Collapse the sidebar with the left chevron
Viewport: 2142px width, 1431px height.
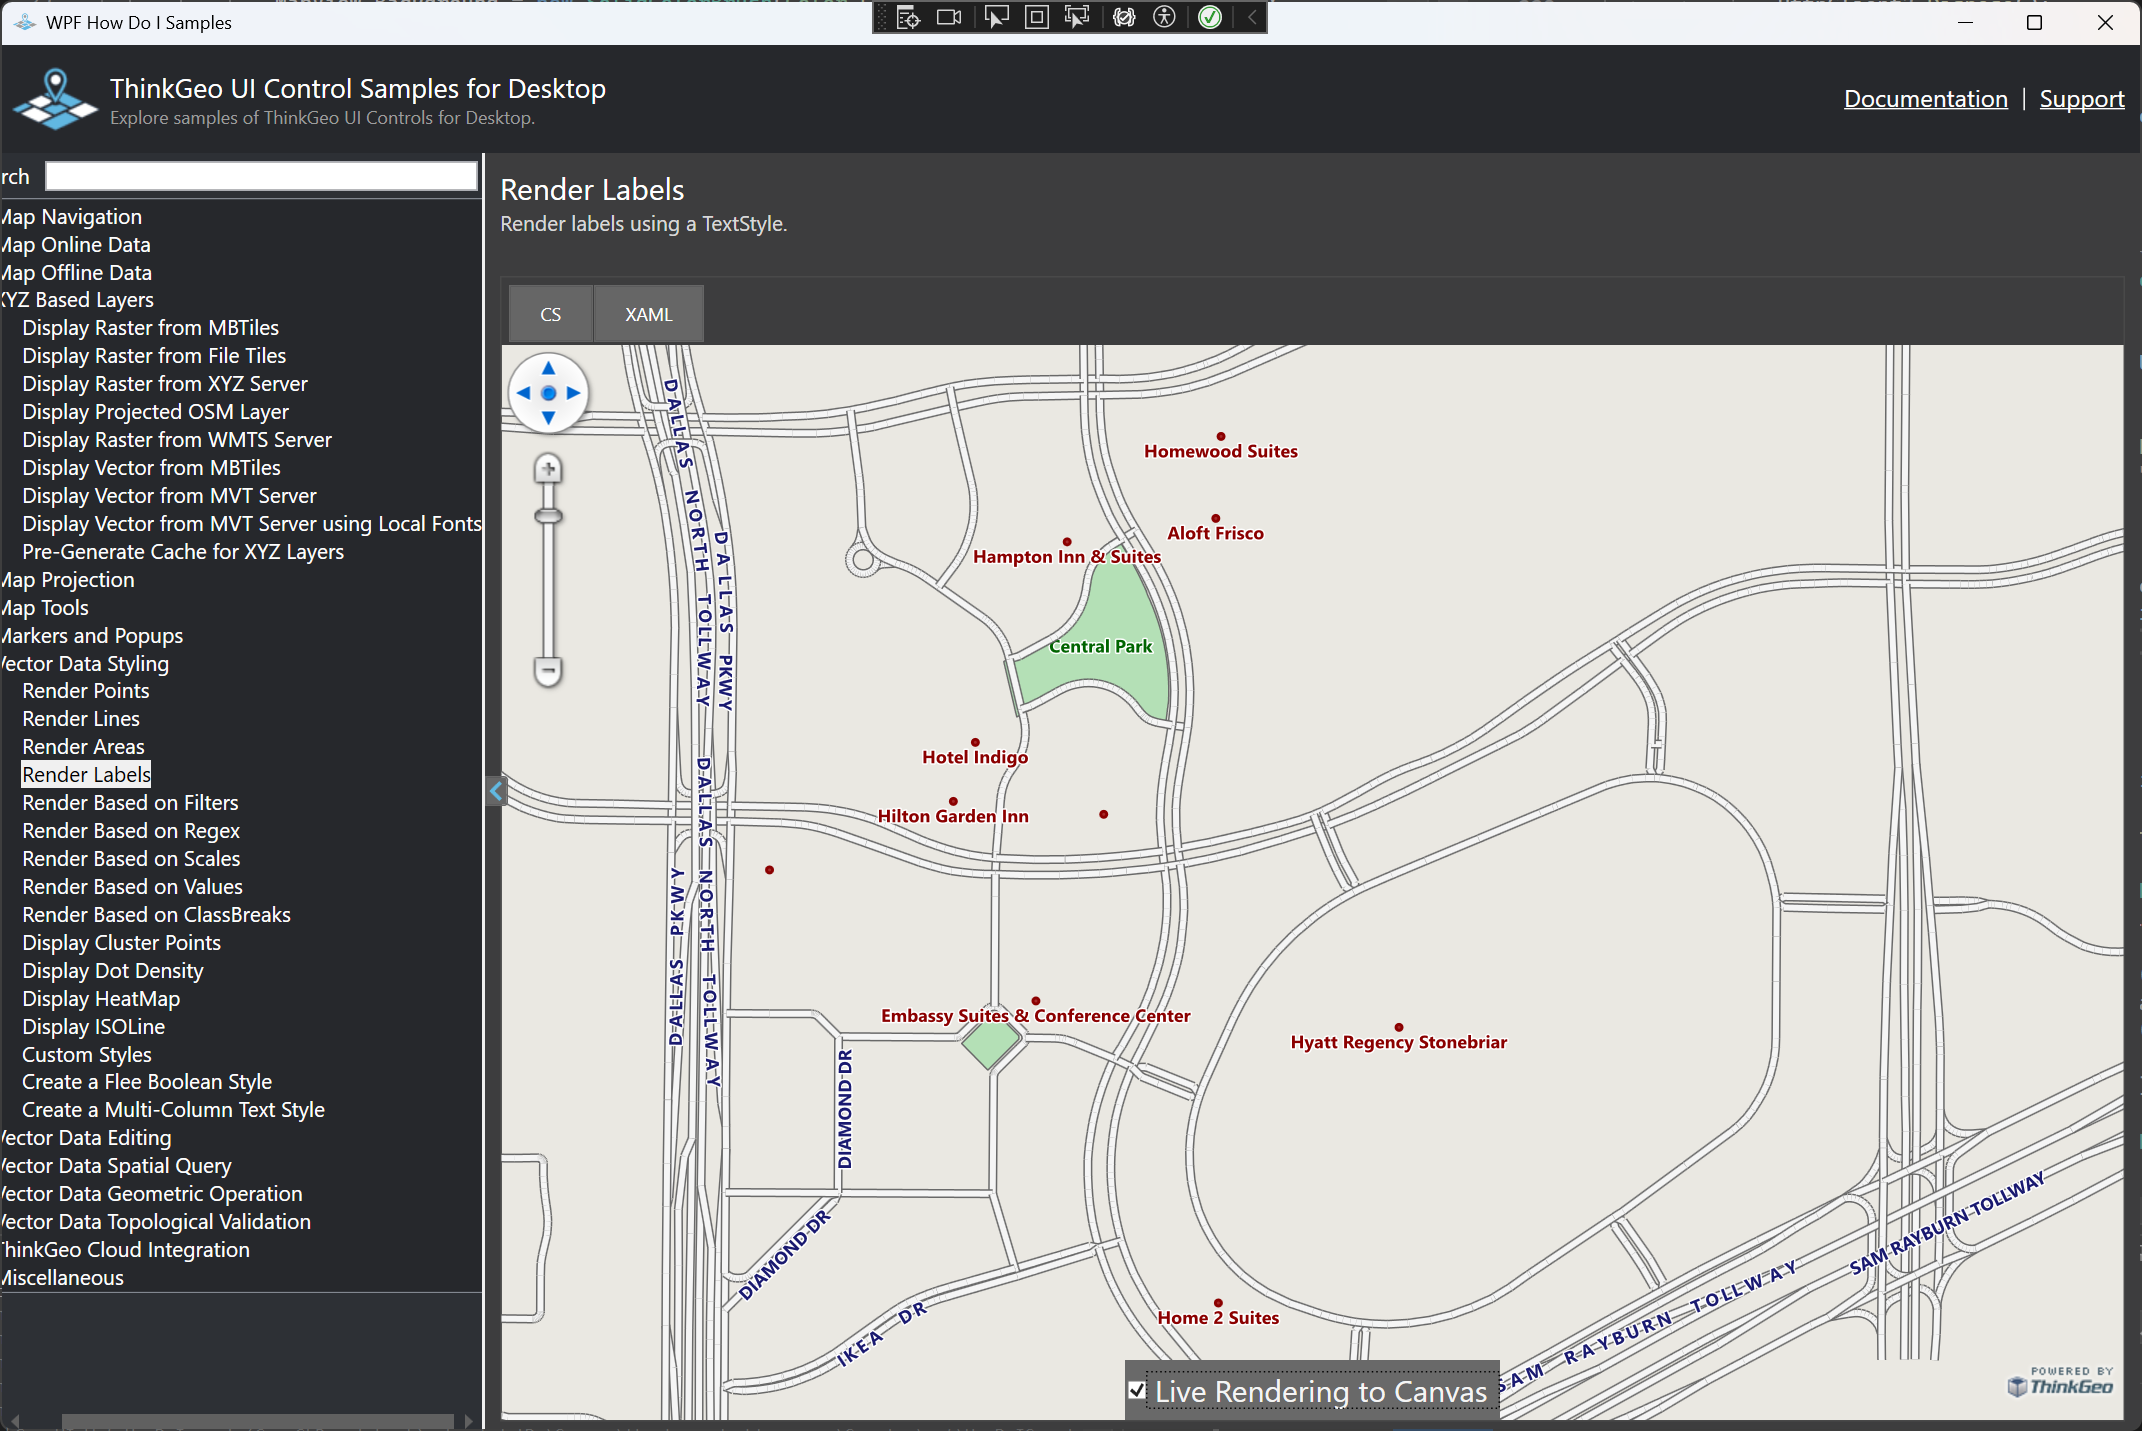click(x=496, y=791)
